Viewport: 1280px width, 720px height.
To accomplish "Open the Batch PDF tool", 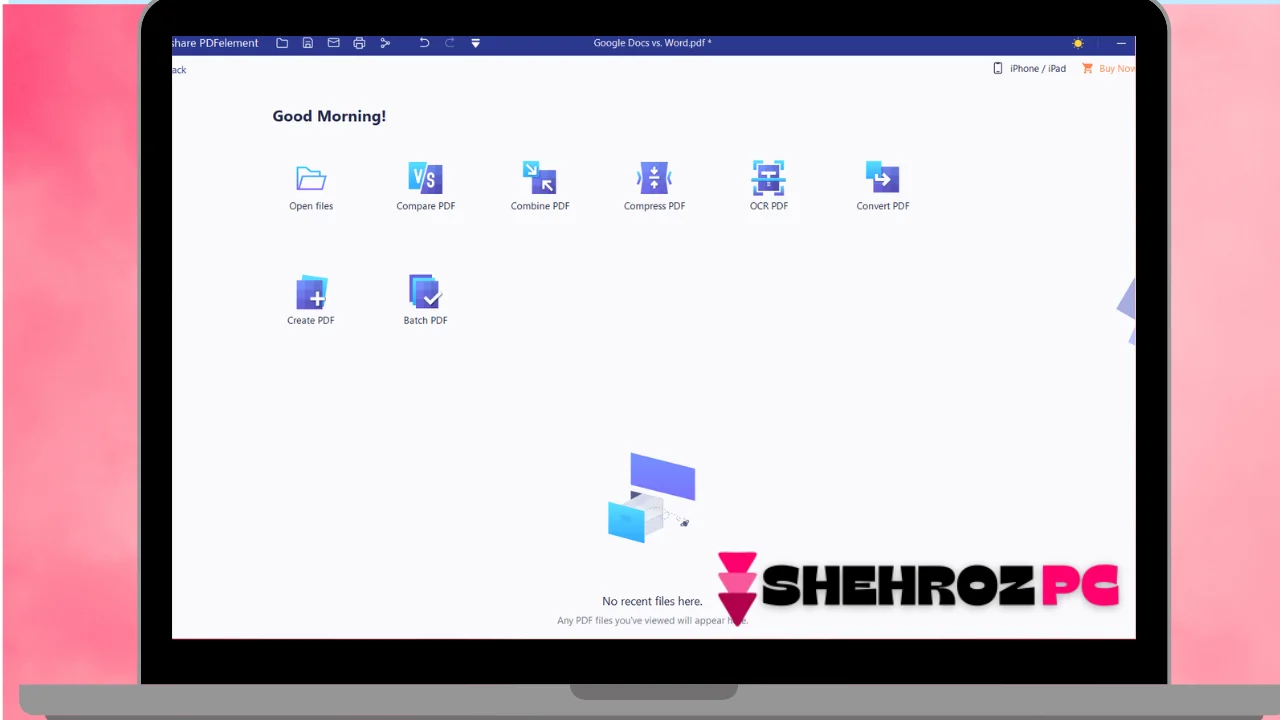I will point(425,301).
